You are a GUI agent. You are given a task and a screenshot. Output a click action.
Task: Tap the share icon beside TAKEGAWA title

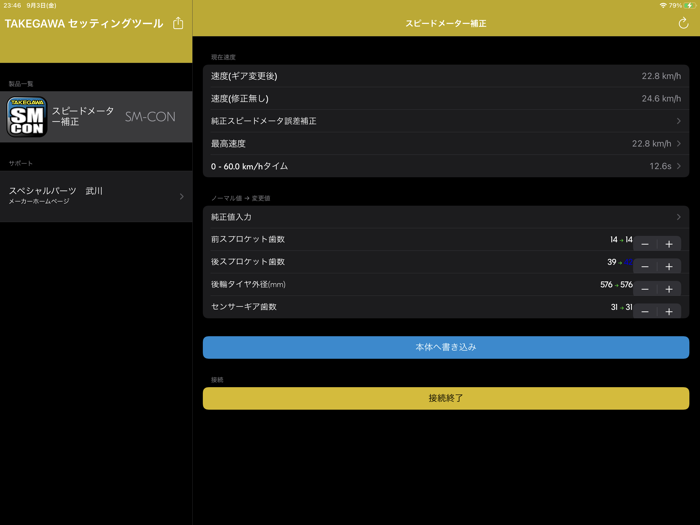(x=178, y=23)
